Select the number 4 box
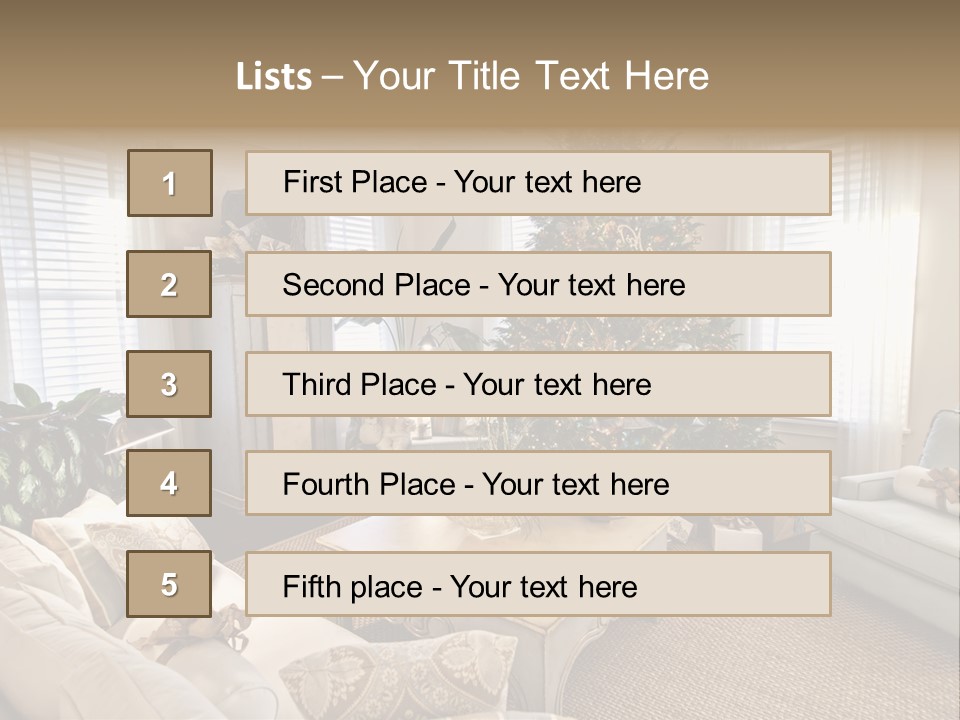The height and width of the screenshot is (720, 960). (x=169, y=484)
